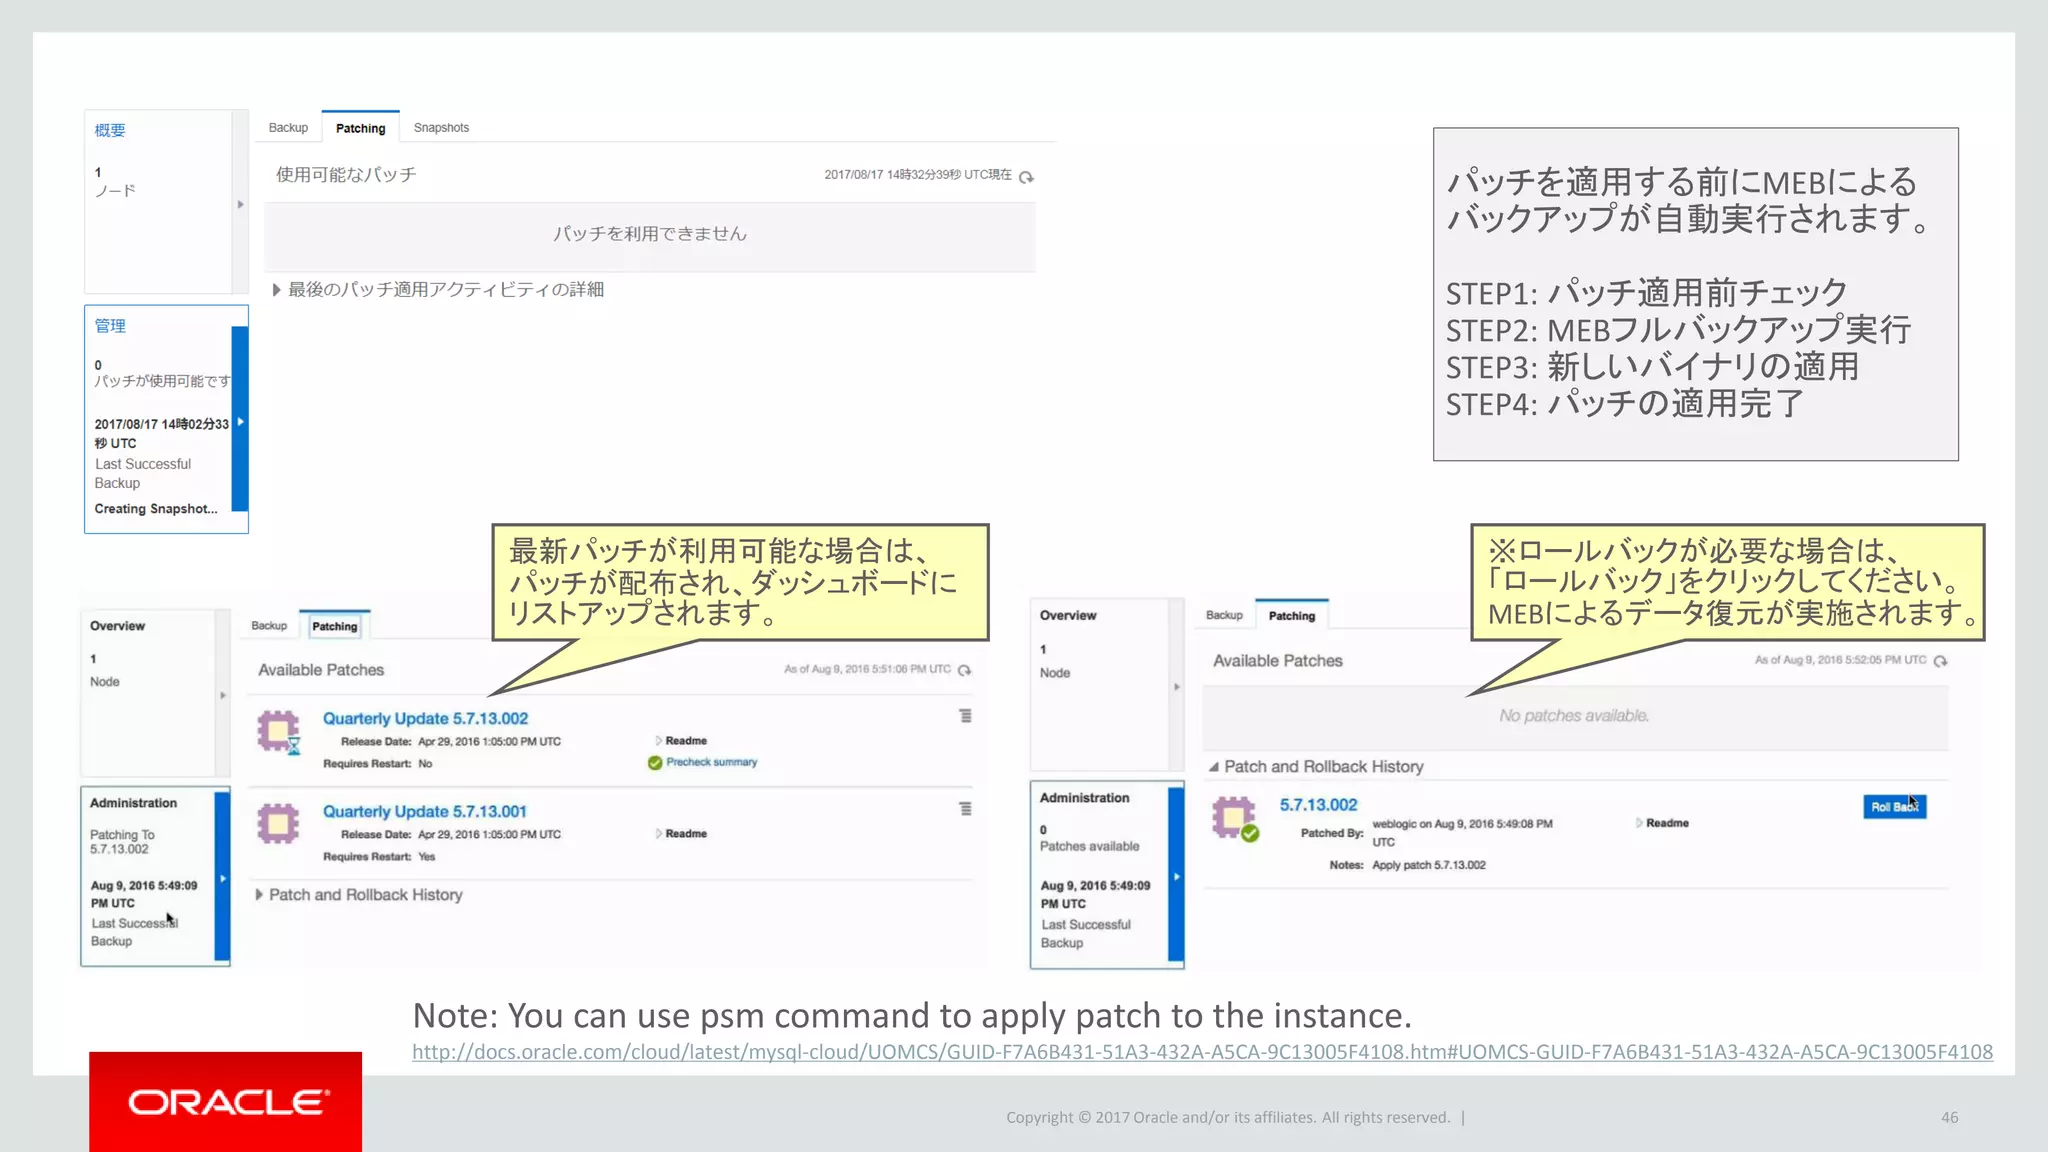Open the docs.oracle.com mysql-cloud URL
2048x1152 pixels.
pyautogui.click(x=1202, y=1052)
